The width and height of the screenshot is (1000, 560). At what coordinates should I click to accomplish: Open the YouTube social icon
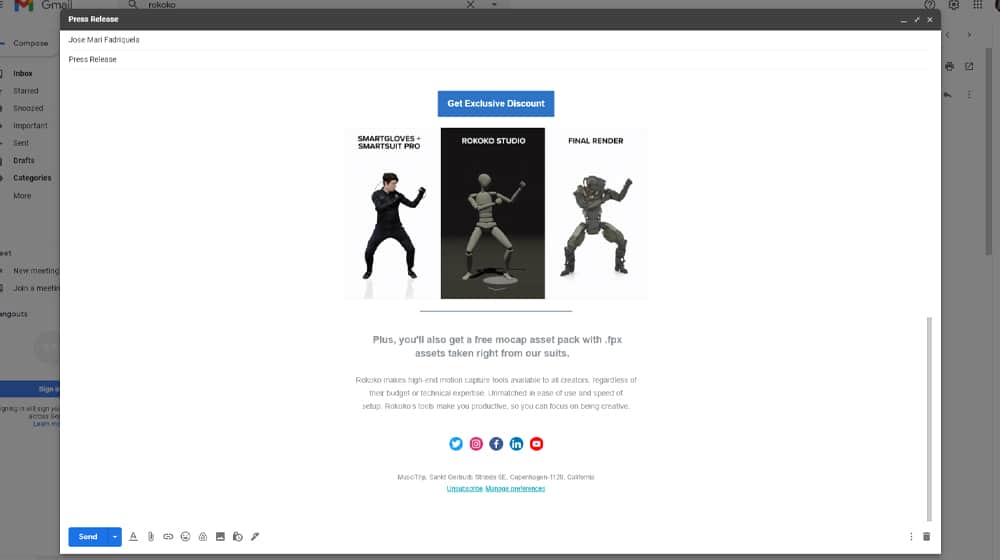536,443
